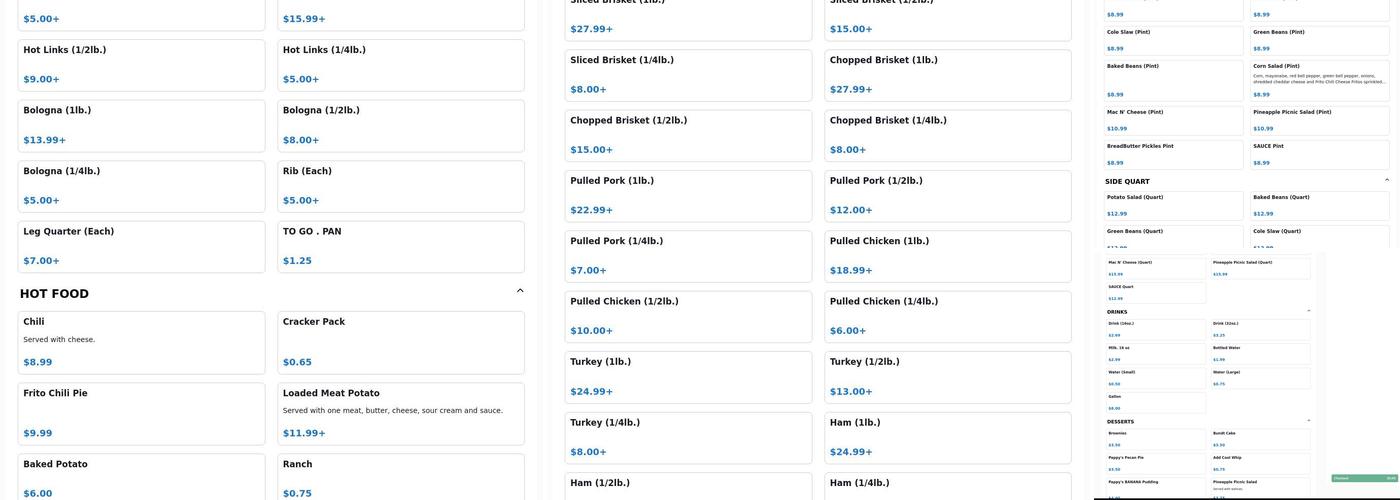
Task: Choose Mac N' Cheese (Pint) side
Action: (1173, 120)
